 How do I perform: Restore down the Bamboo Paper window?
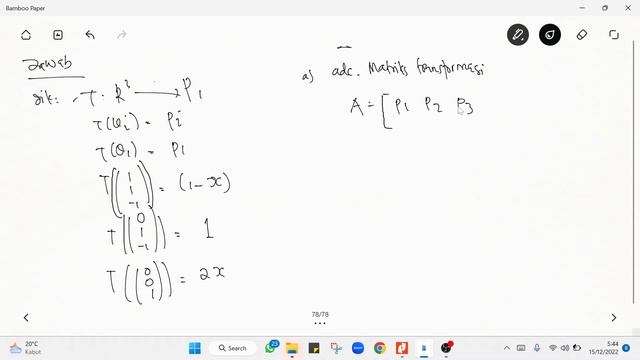[x=605, y=8]
